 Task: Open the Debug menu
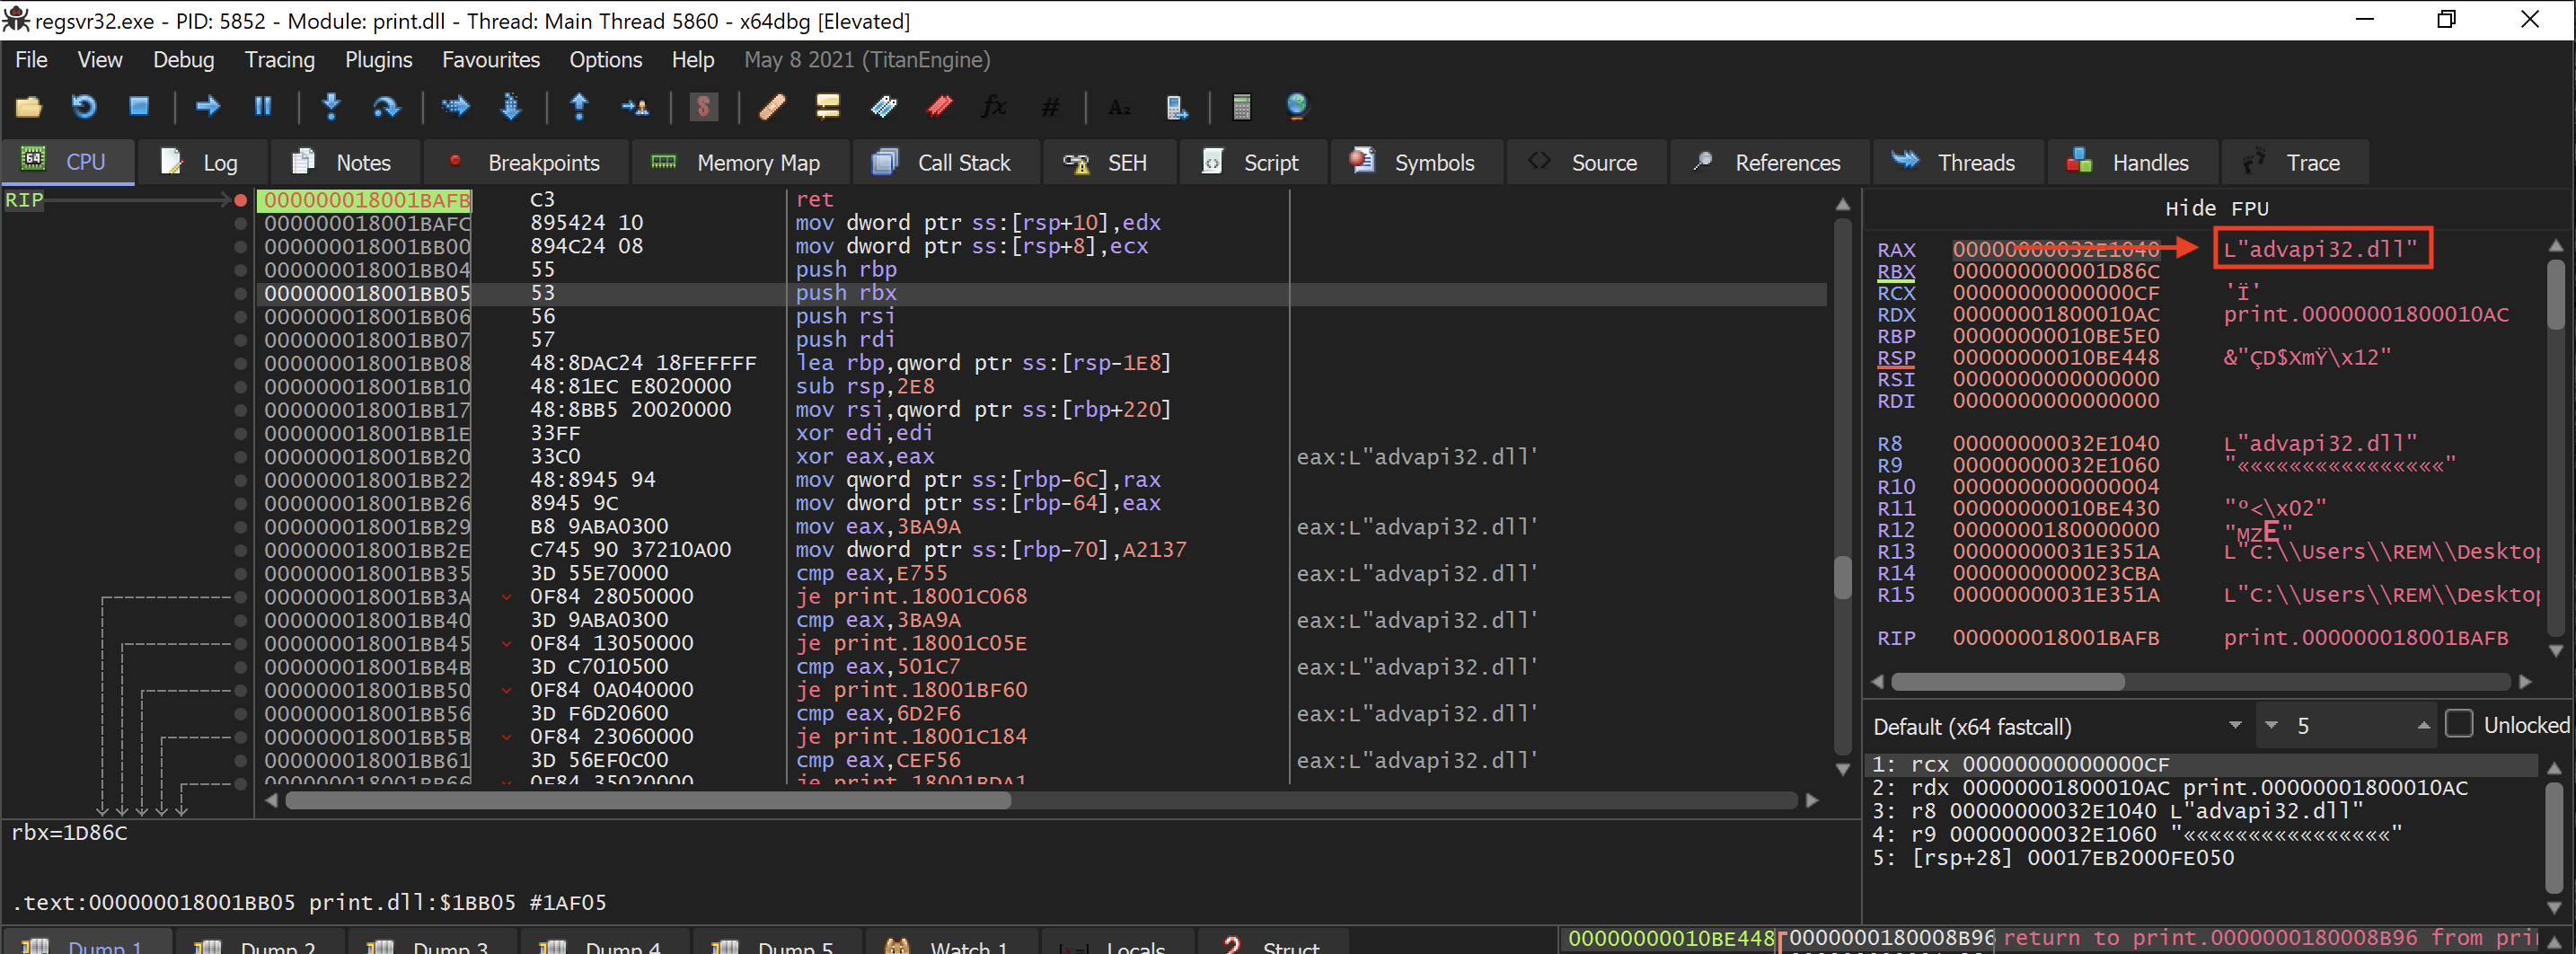pos(183,60)
